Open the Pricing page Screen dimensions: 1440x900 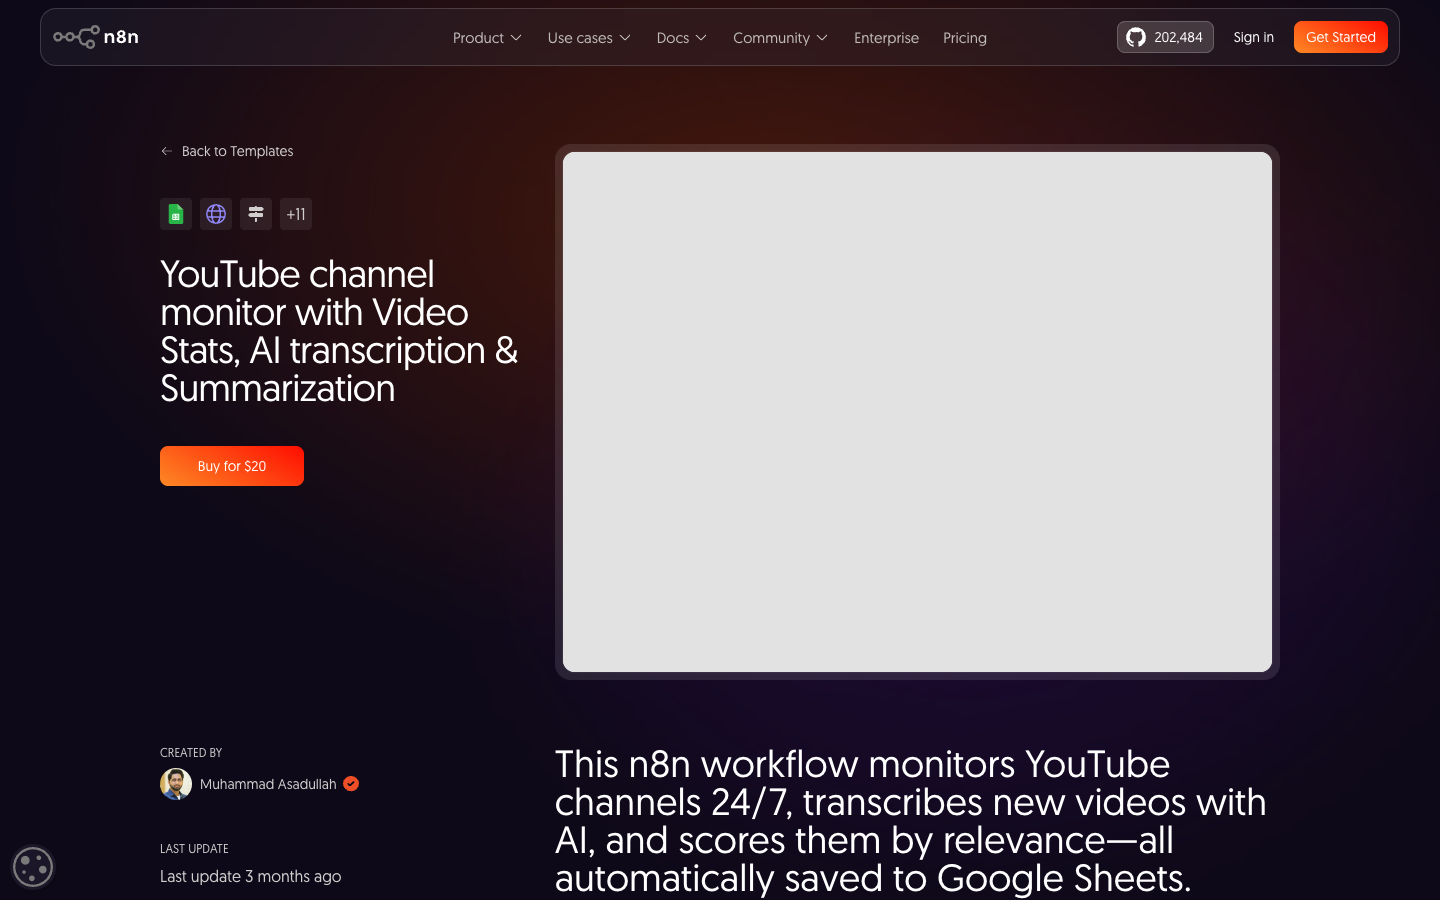click(965, 38)
